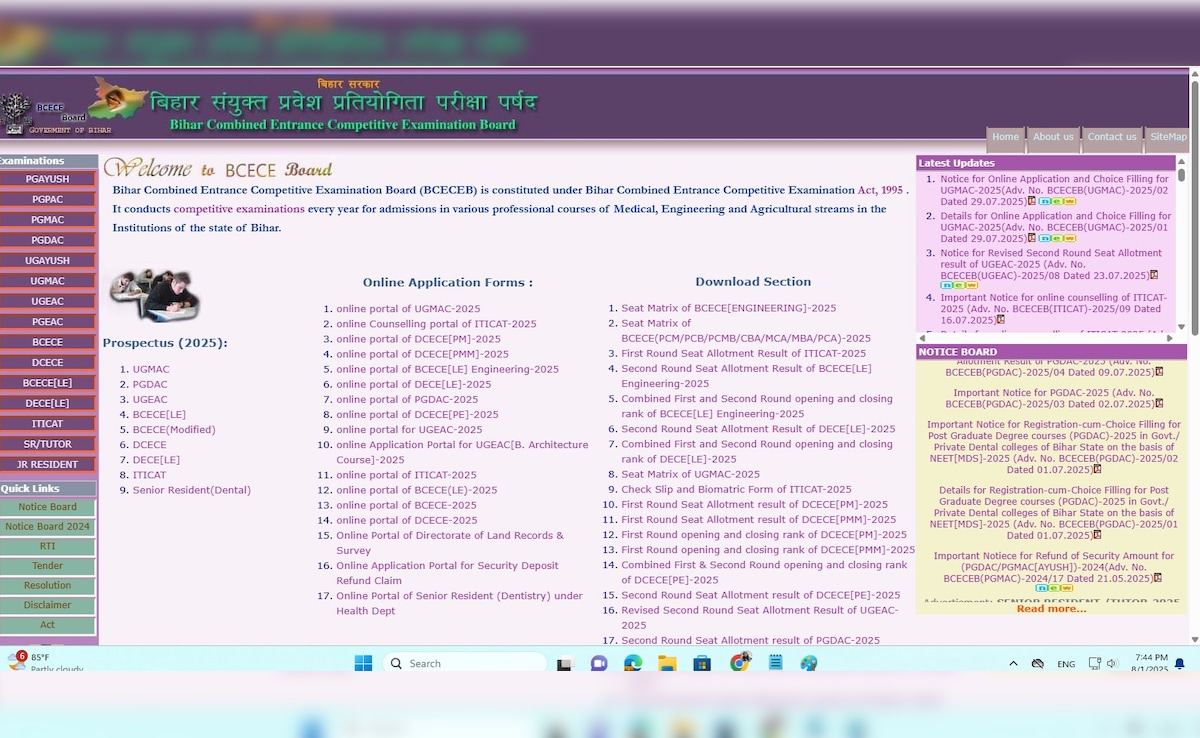
Task: Open the weather widget showing 85°F
Action: 45,662
